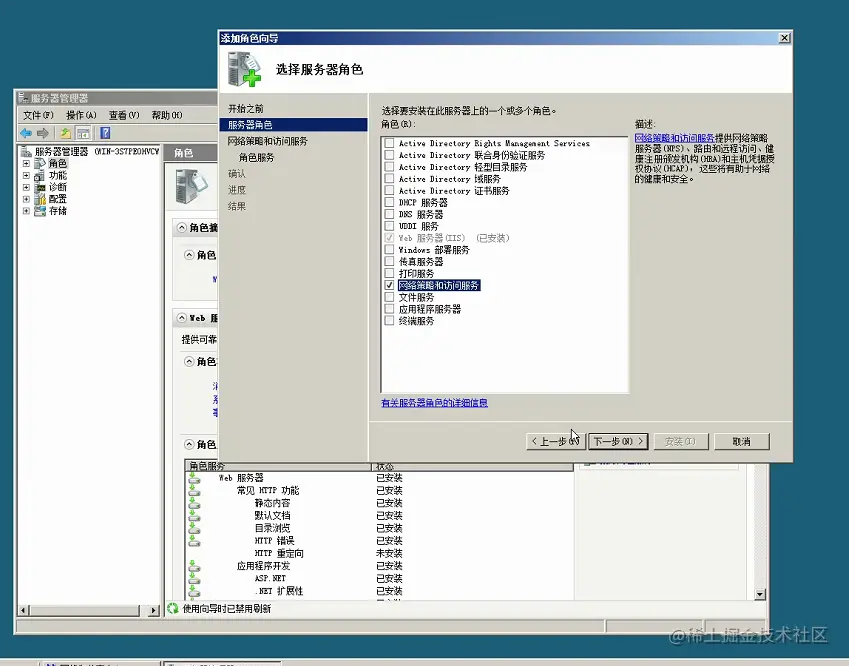Click the 角色 node icon in tree

click(x=40, y=163)
